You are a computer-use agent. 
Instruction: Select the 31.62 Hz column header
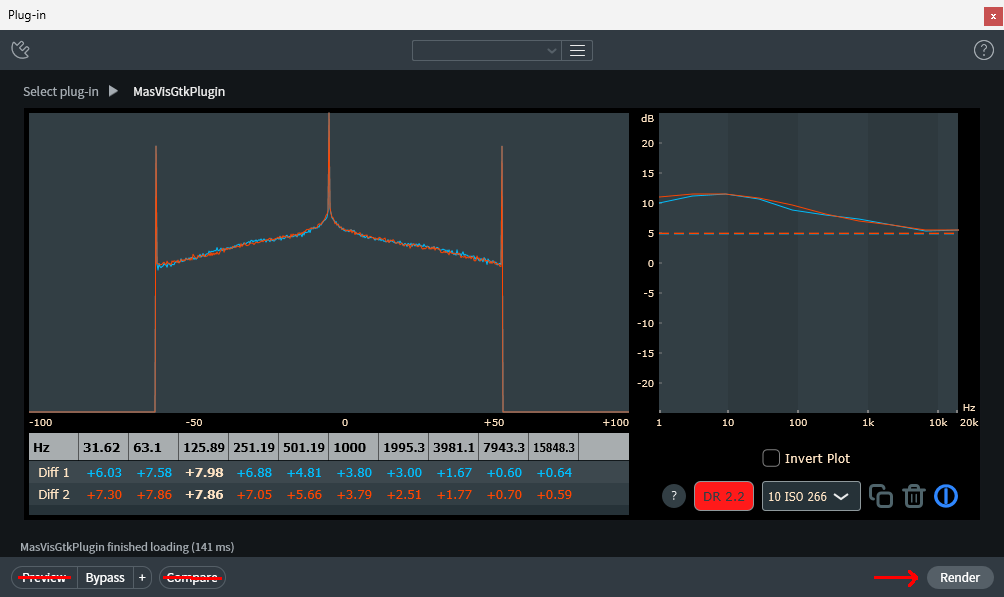click(104, 447)
